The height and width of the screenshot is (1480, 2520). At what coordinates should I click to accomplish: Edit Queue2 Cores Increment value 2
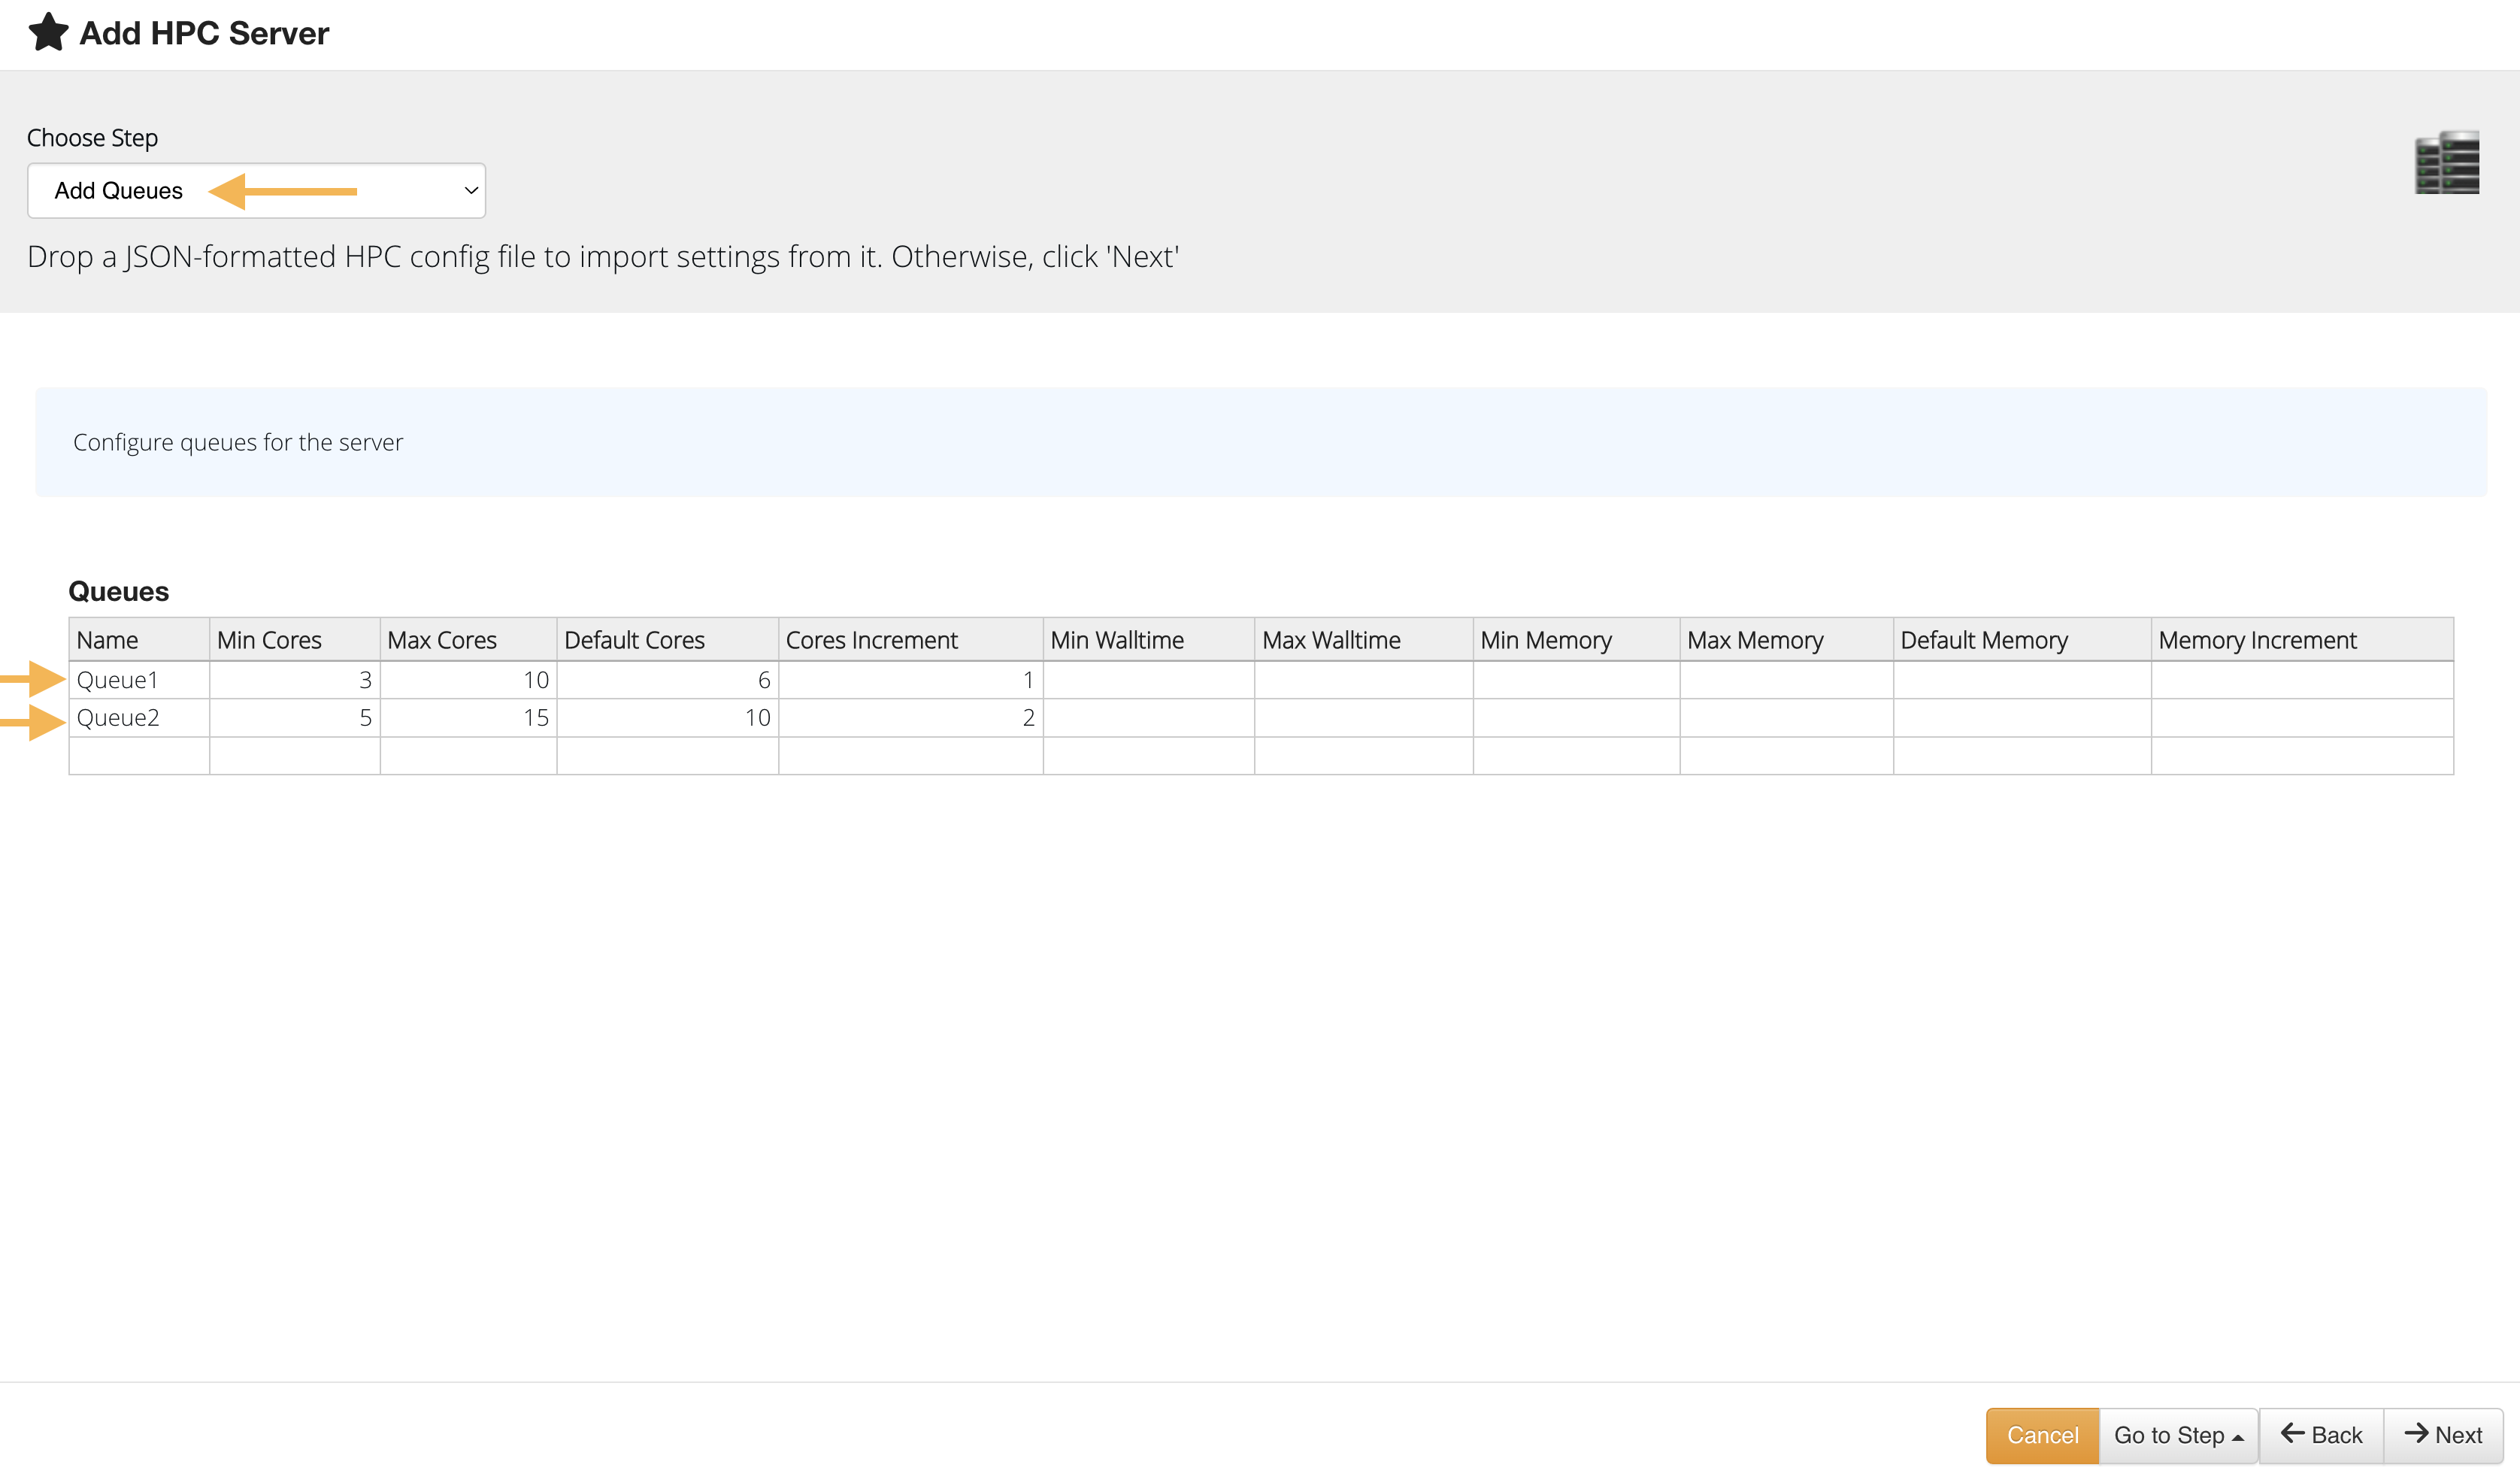click(x=911, y=718)
